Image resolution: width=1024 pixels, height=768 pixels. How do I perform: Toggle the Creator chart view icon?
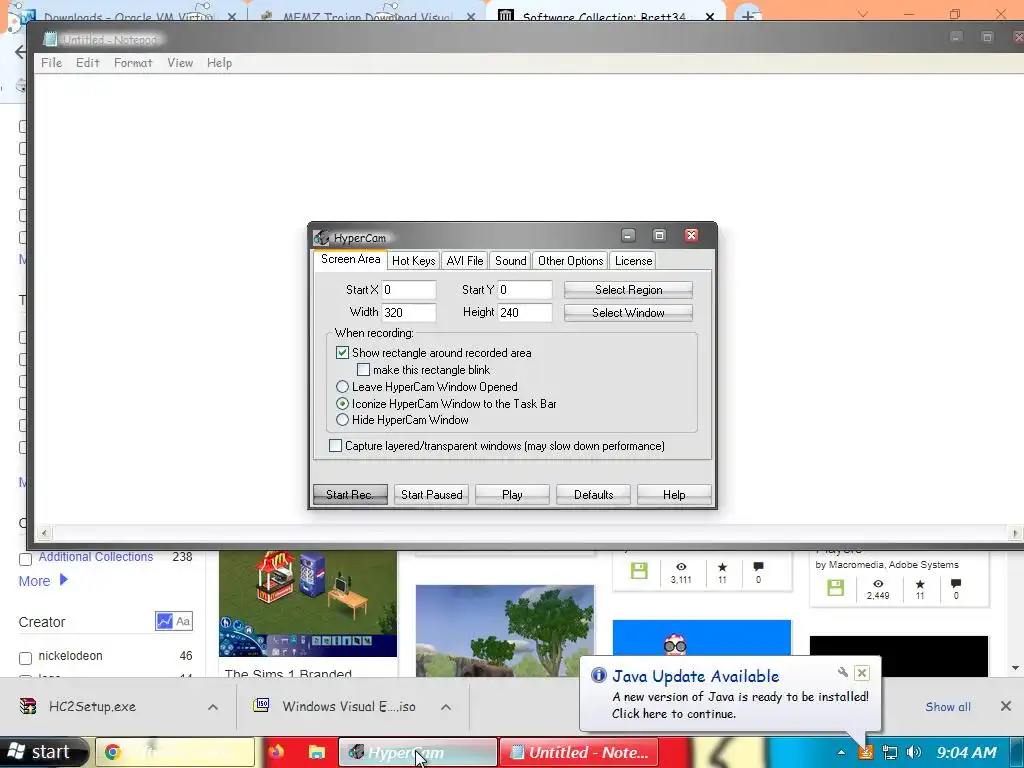164,621
